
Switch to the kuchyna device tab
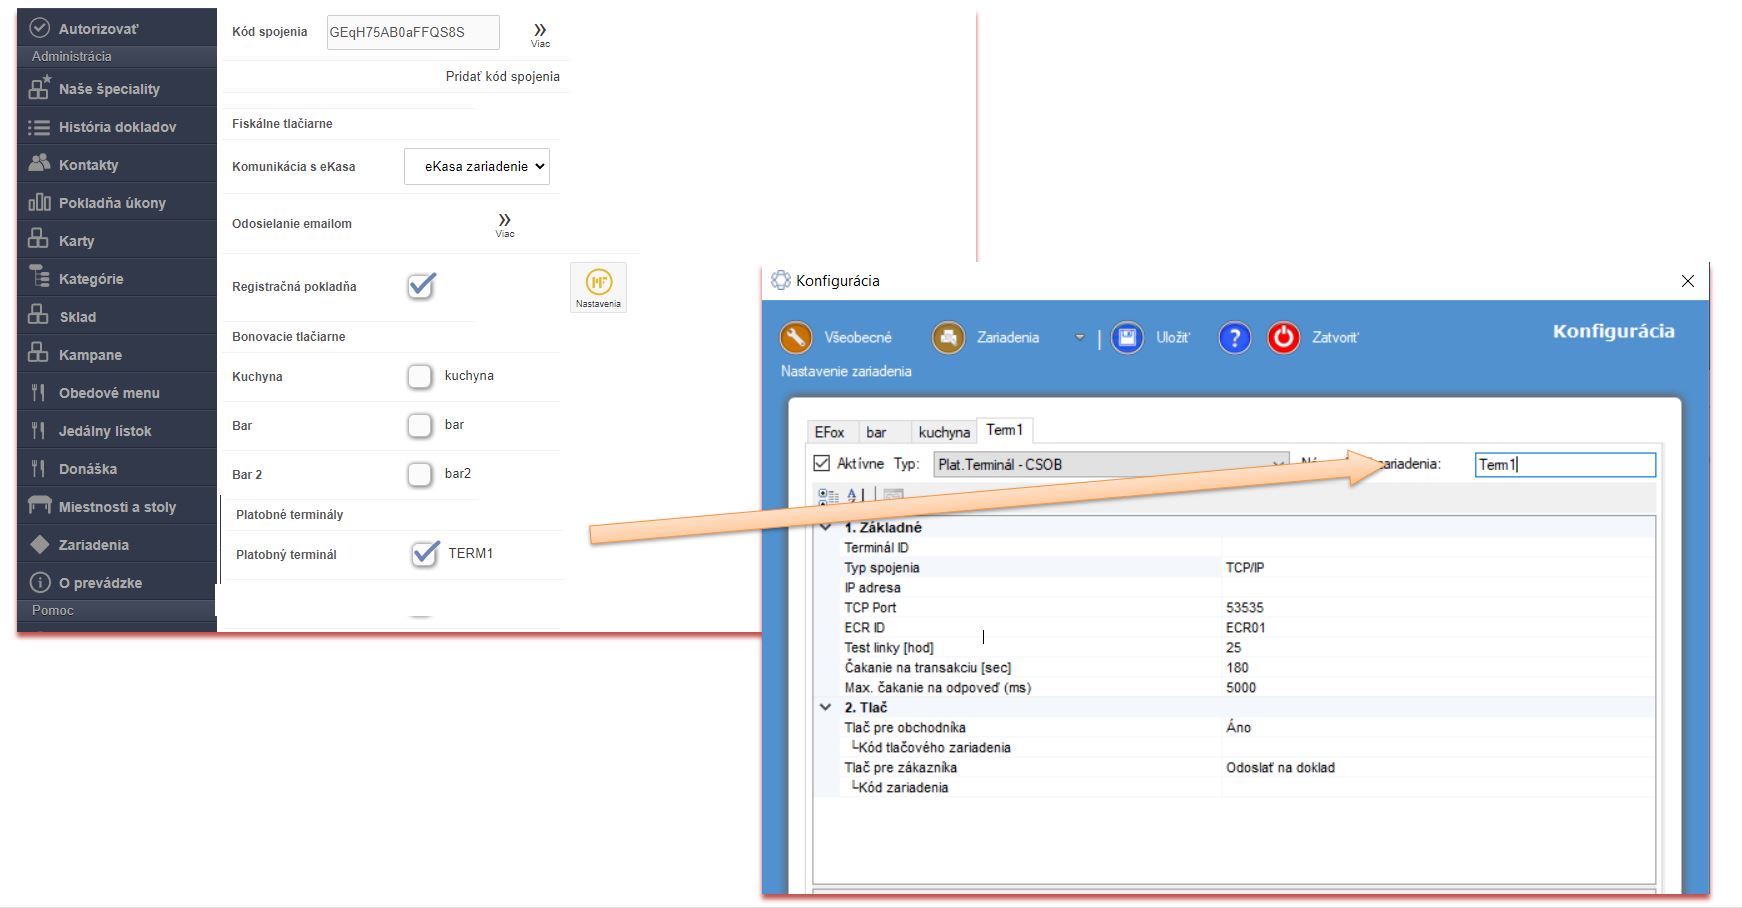(x=943, y=432)
